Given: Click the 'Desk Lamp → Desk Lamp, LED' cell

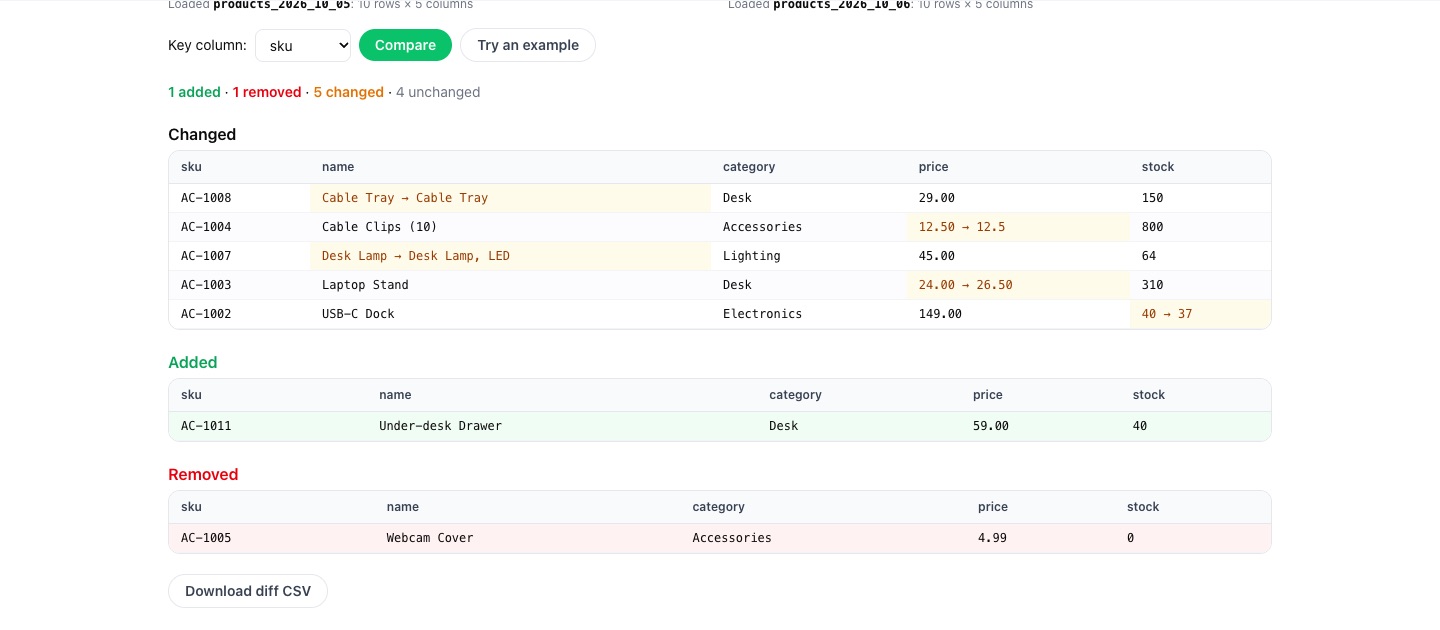Looking at the screenshot, I should click(x=510, y=256).
